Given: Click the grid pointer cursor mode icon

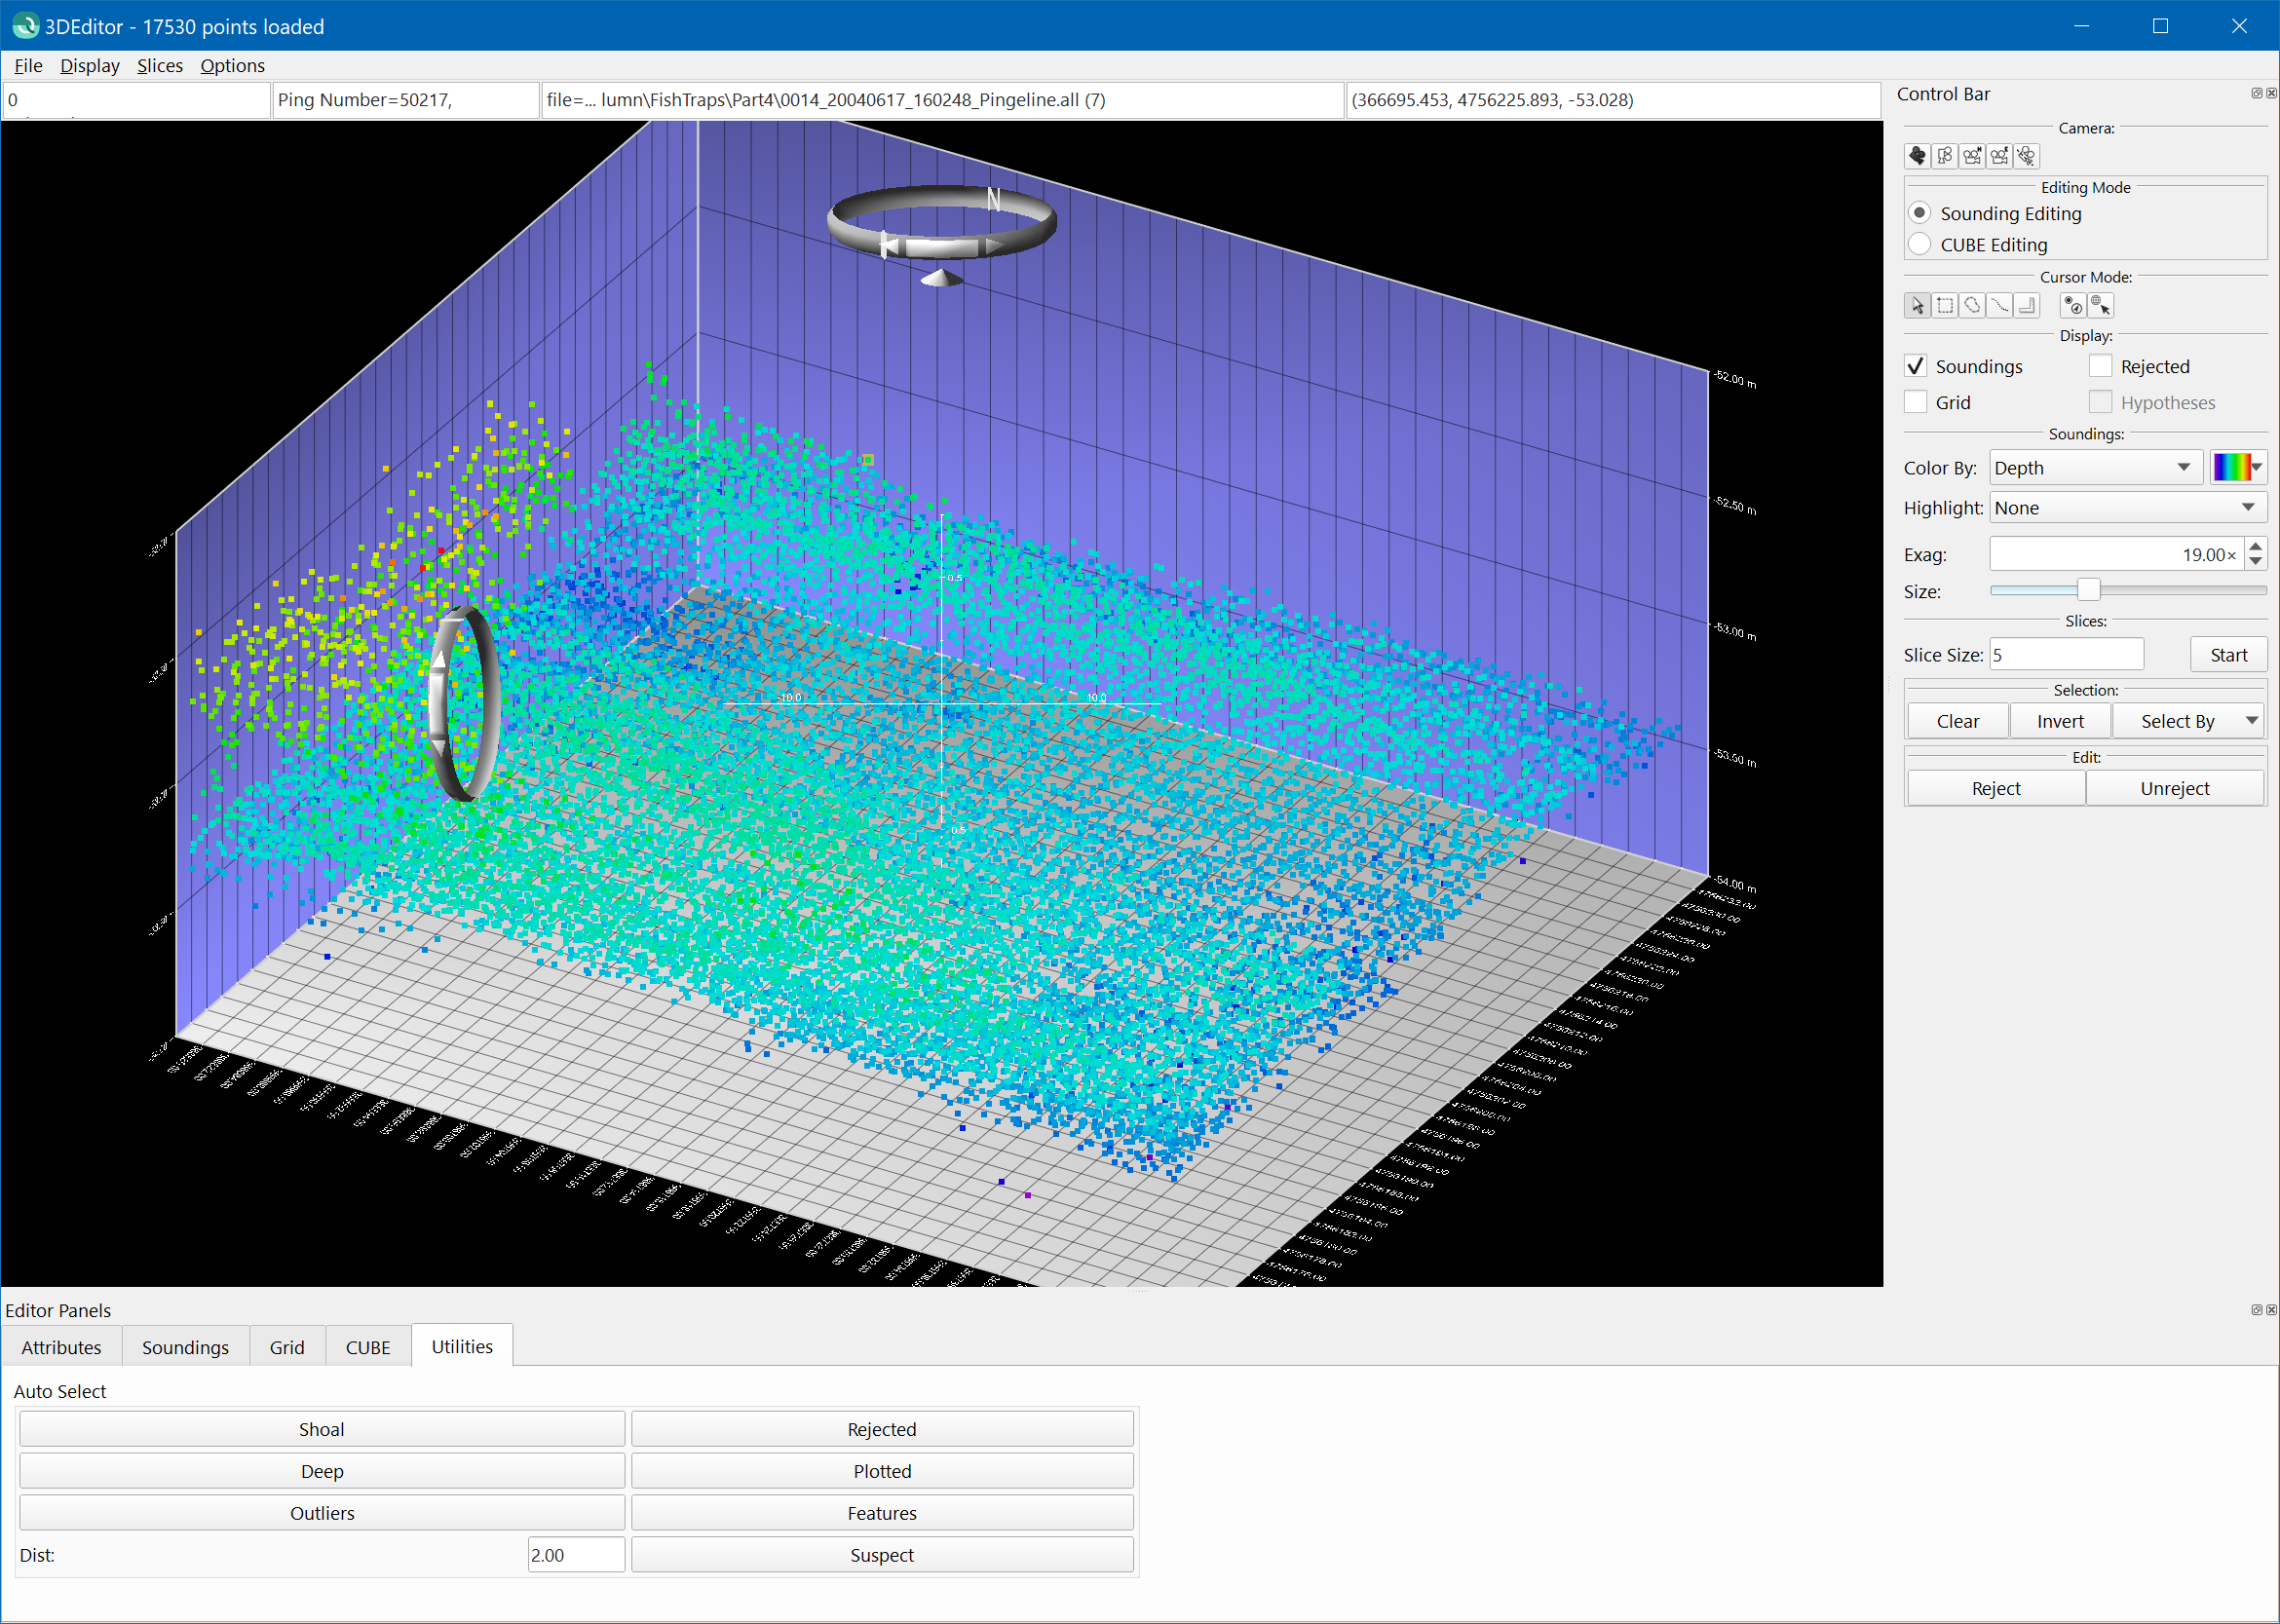Looking at the screenshot, I should 2101,306.
